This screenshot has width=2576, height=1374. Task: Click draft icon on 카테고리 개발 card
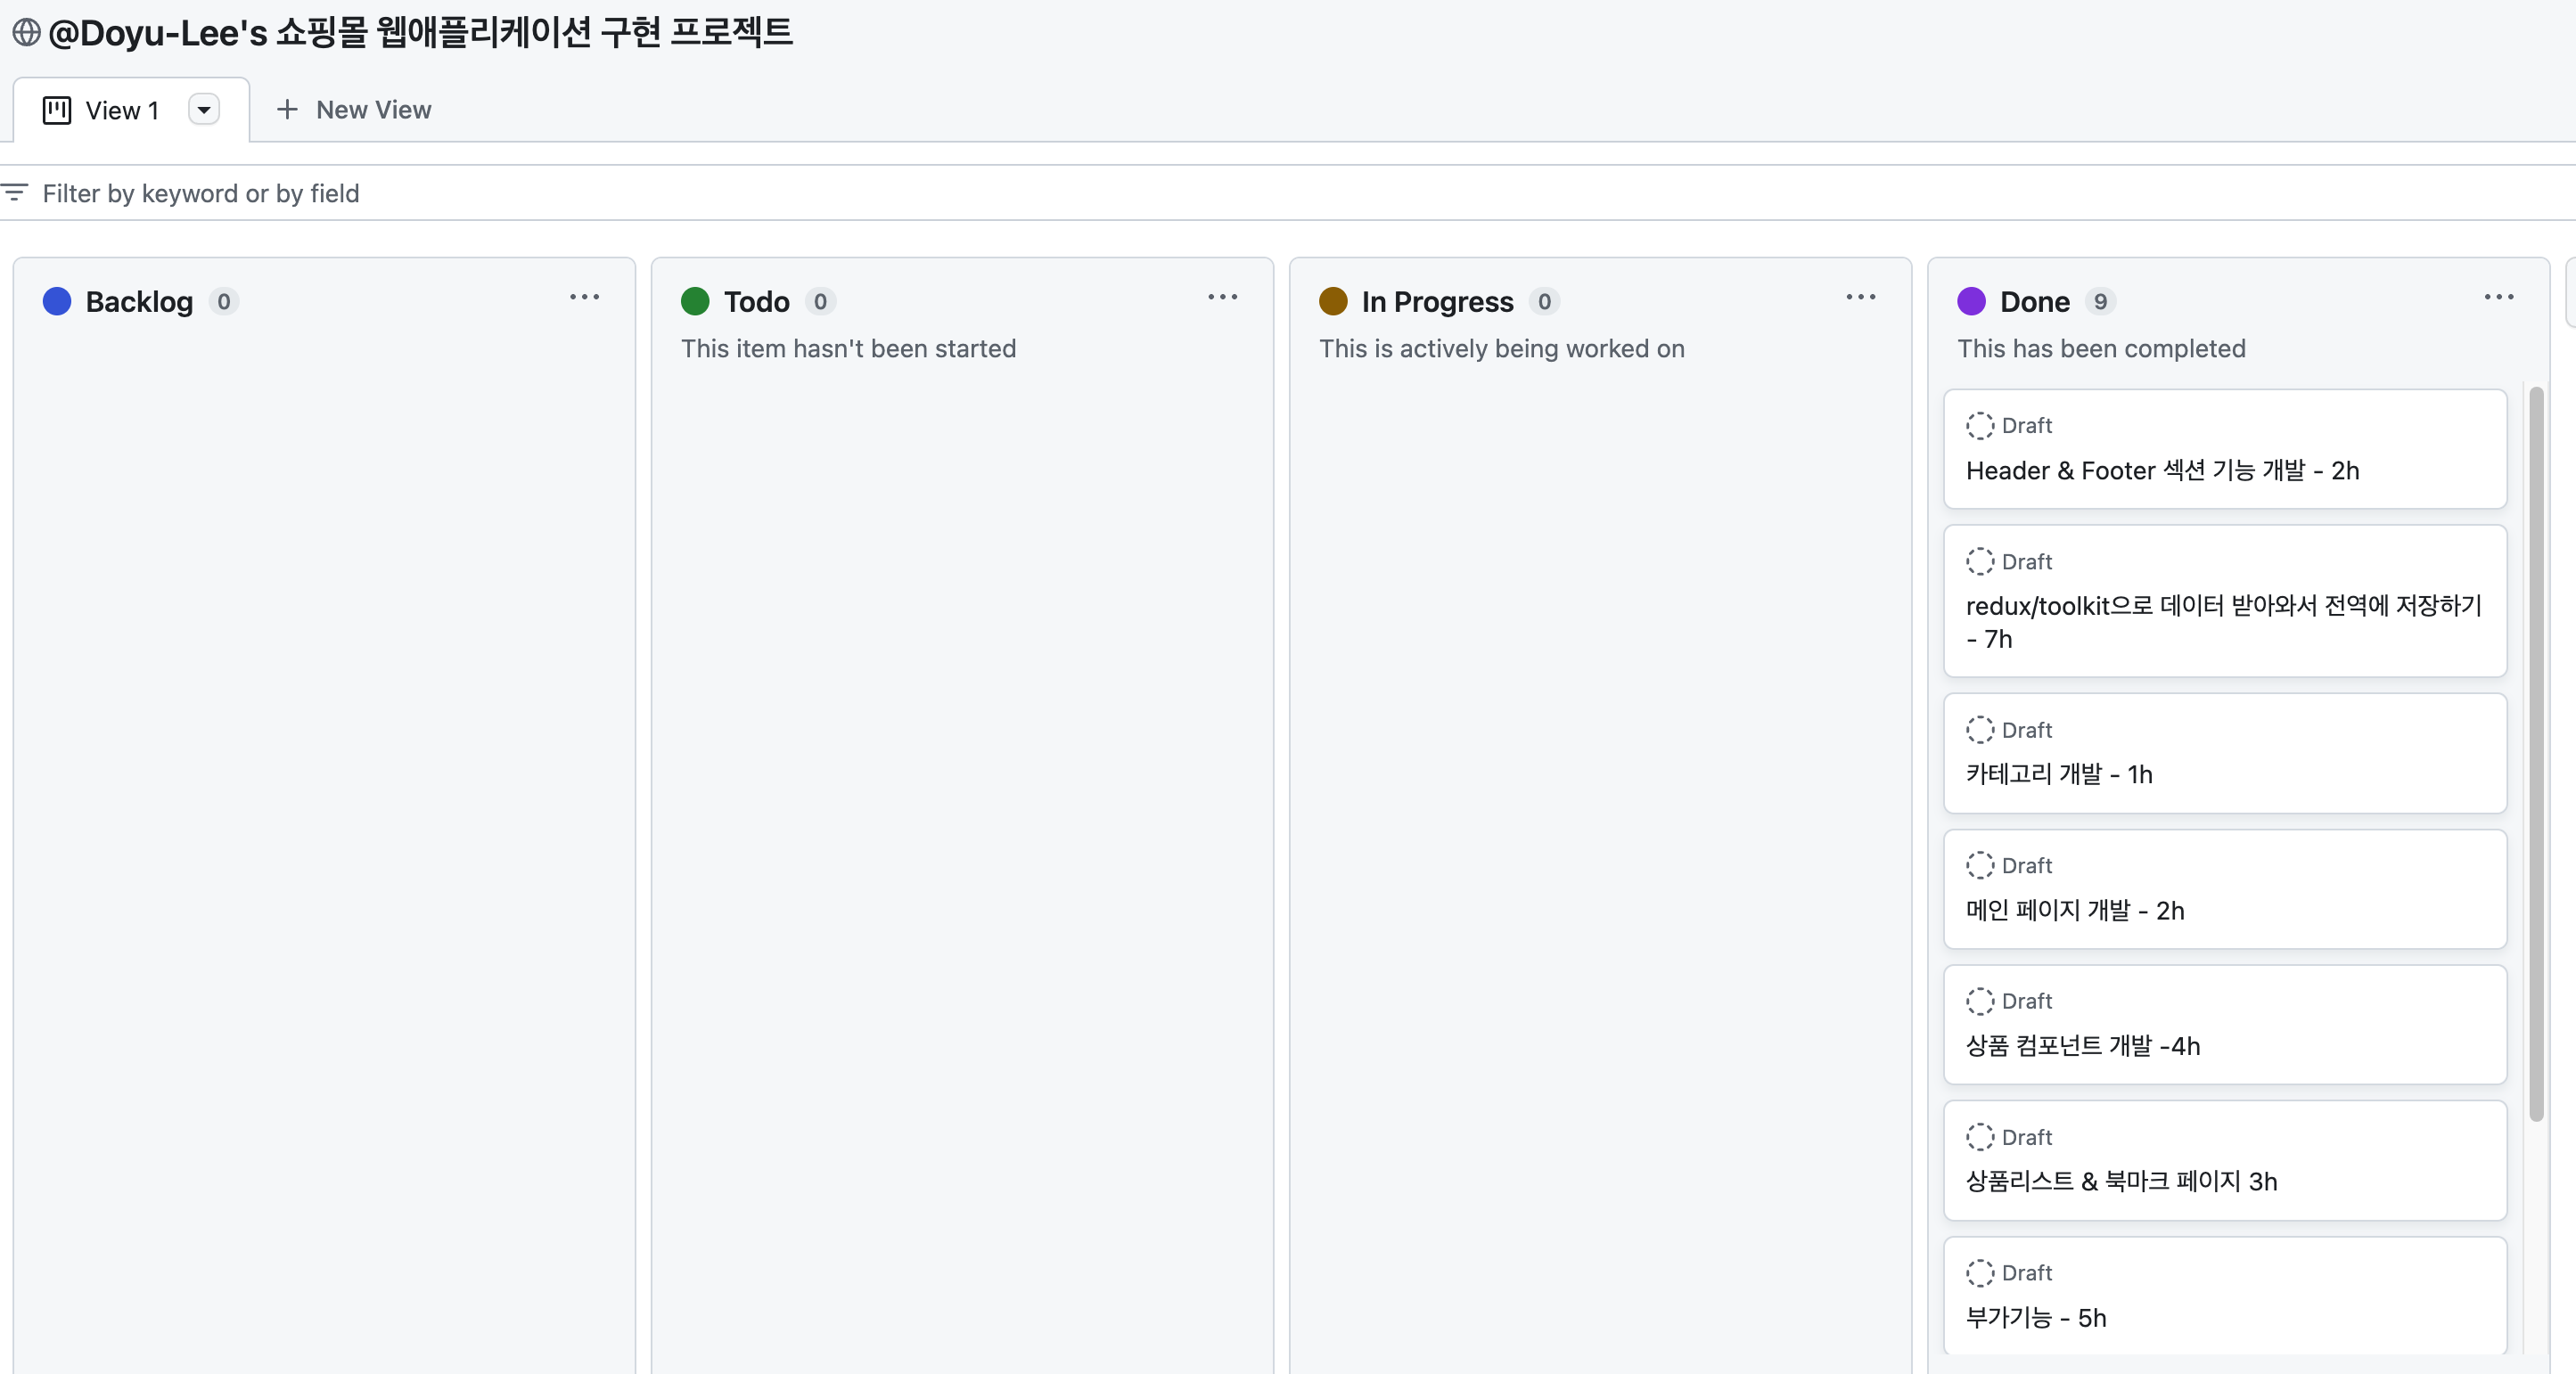click(x=1979, y=730)
